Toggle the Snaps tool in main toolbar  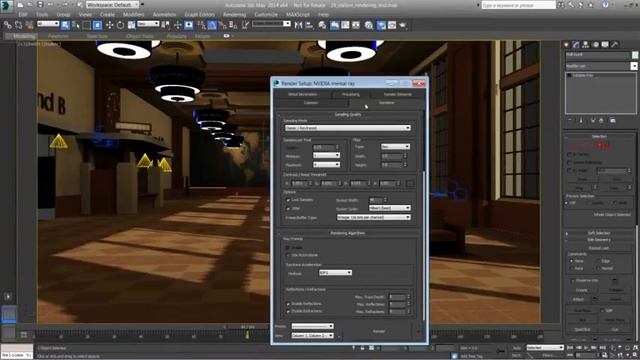[201, 25]
